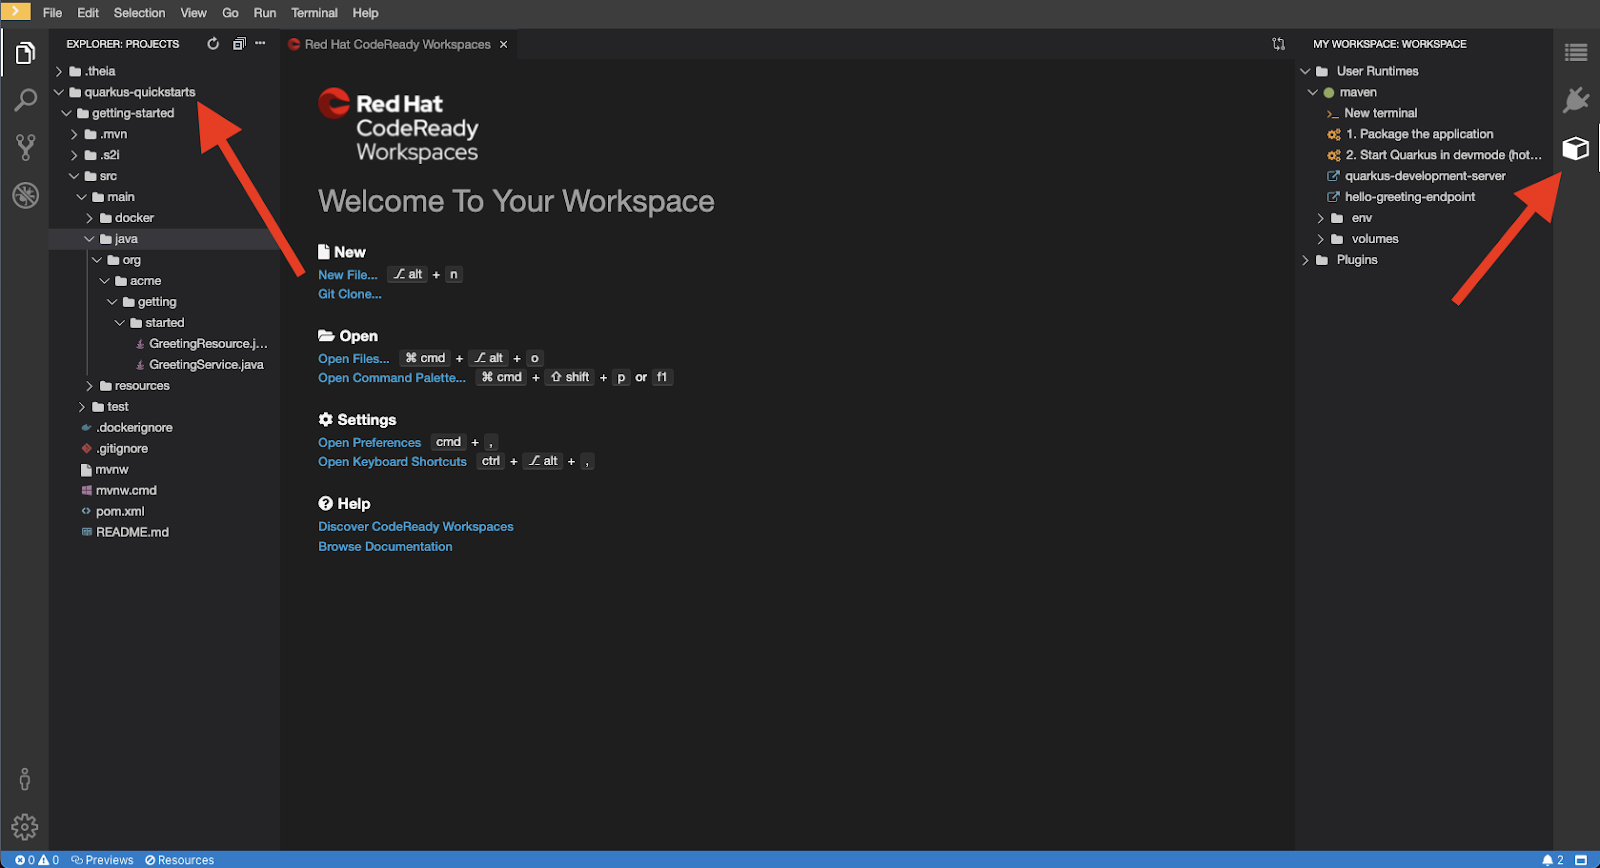Open the Debug view bug icon
The width and height of the screenshot is (1600, 868).
25,195
